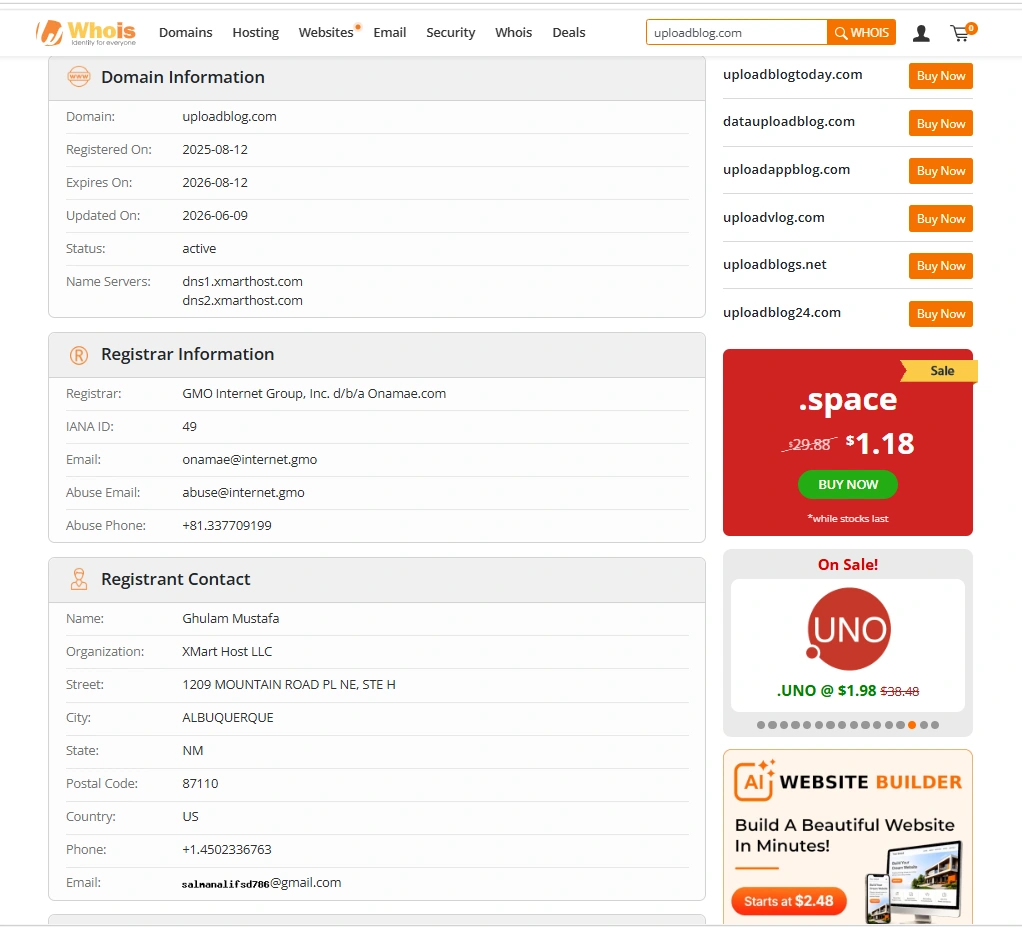Click the Registrar Information R icon
1022x927 pixels.
click(x=79, y=355)
